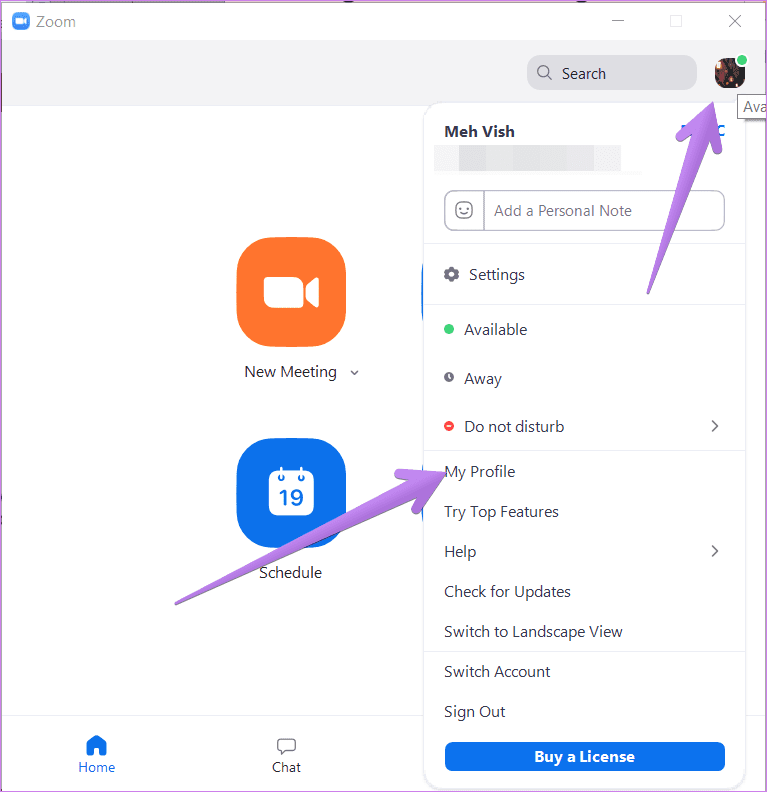Click the Schedule label text
Screen dimensions: 767x792
tap(290, 572)
